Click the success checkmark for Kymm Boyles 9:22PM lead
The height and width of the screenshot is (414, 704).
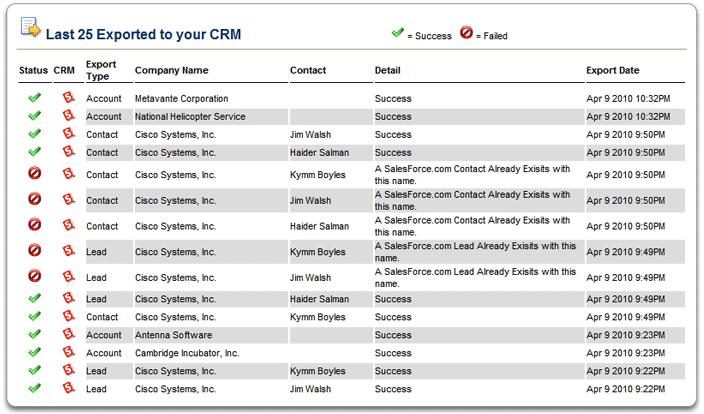35,370
